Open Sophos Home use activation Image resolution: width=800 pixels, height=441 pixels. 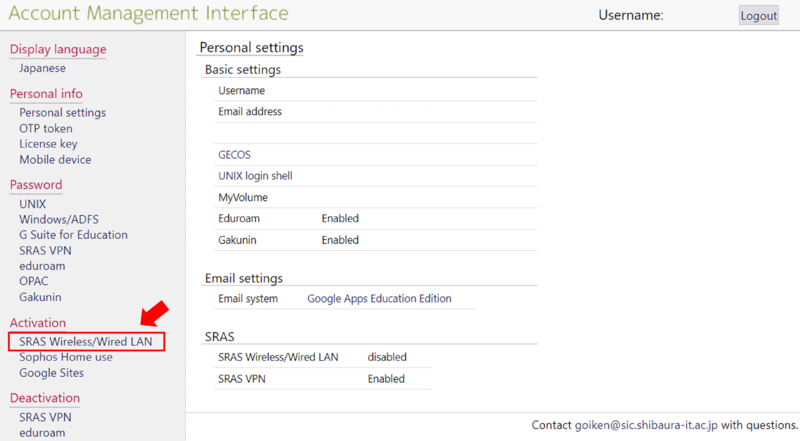(66, 357)
